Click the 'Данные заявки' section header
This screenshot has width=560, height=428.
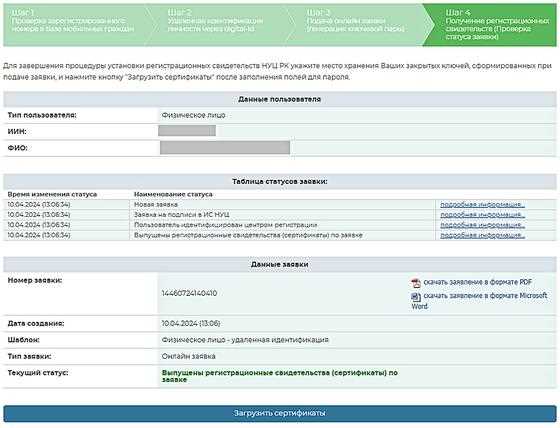point(280,264)
